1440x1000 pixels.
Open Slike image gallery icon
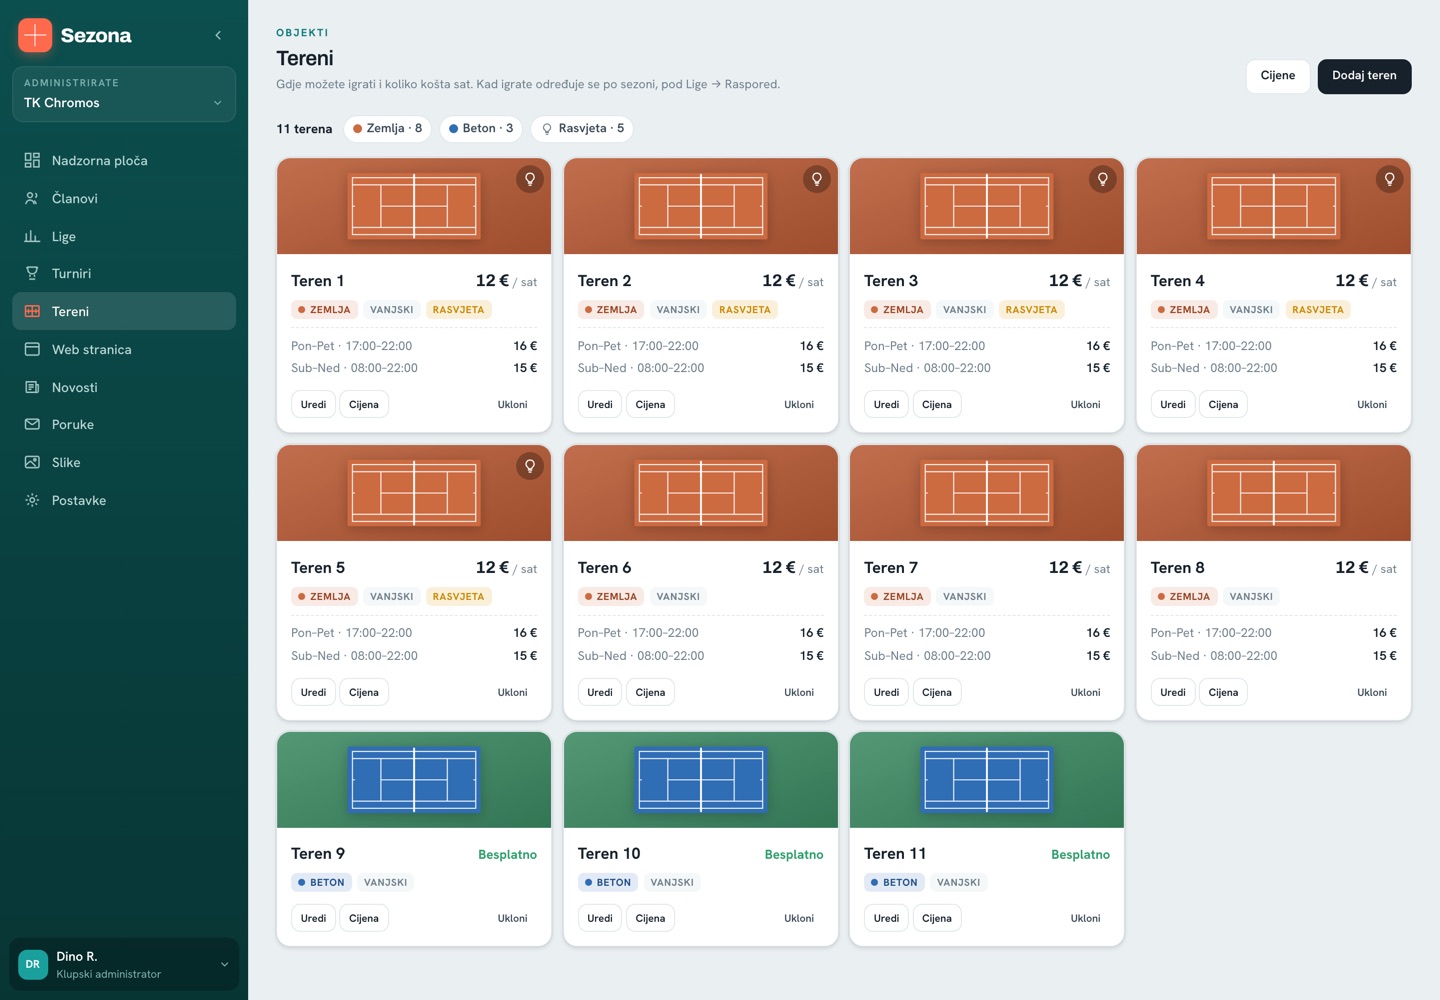[32, 462]
